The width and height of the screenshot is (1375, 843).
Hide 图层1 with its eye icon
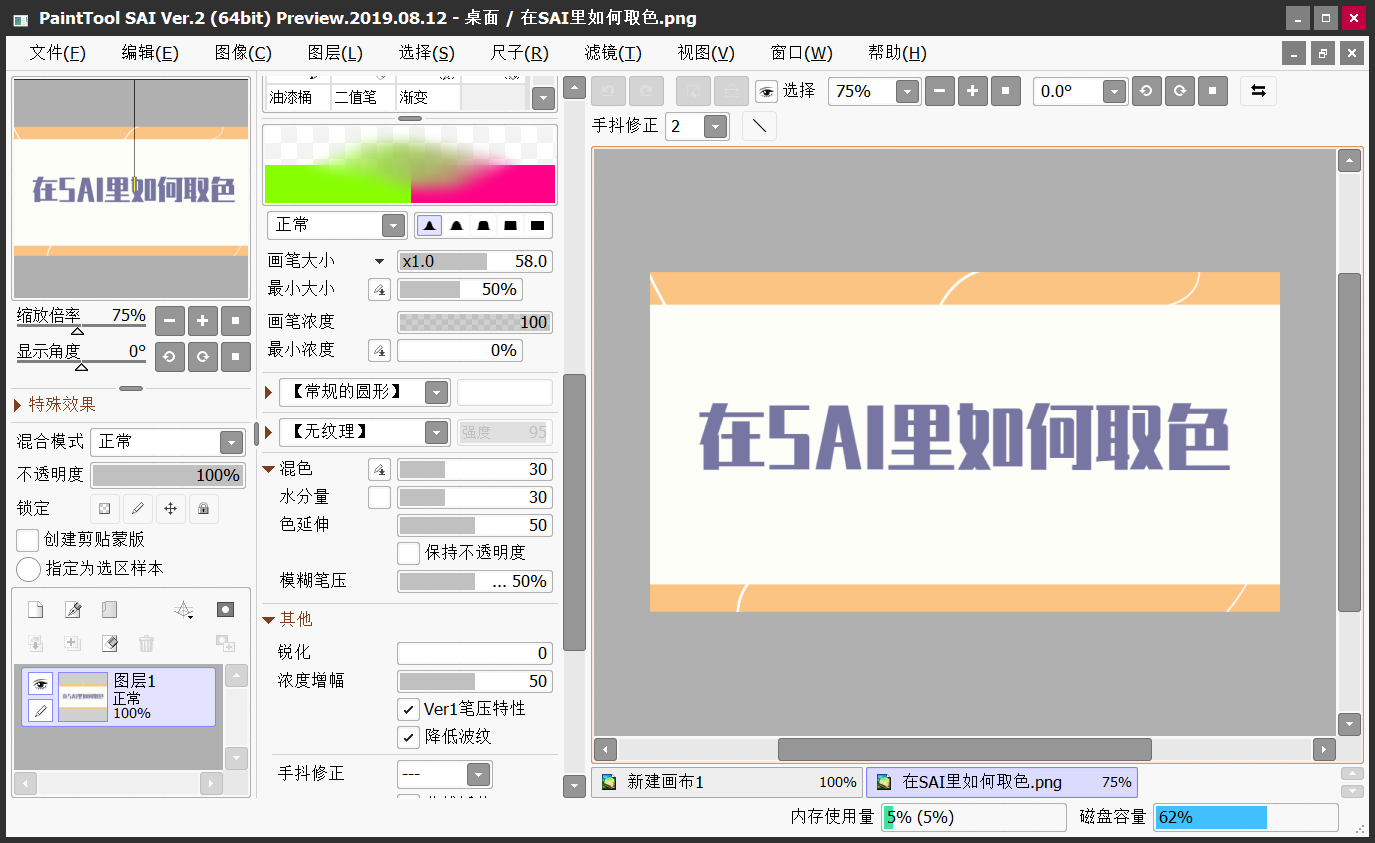(x=40, y=684)
